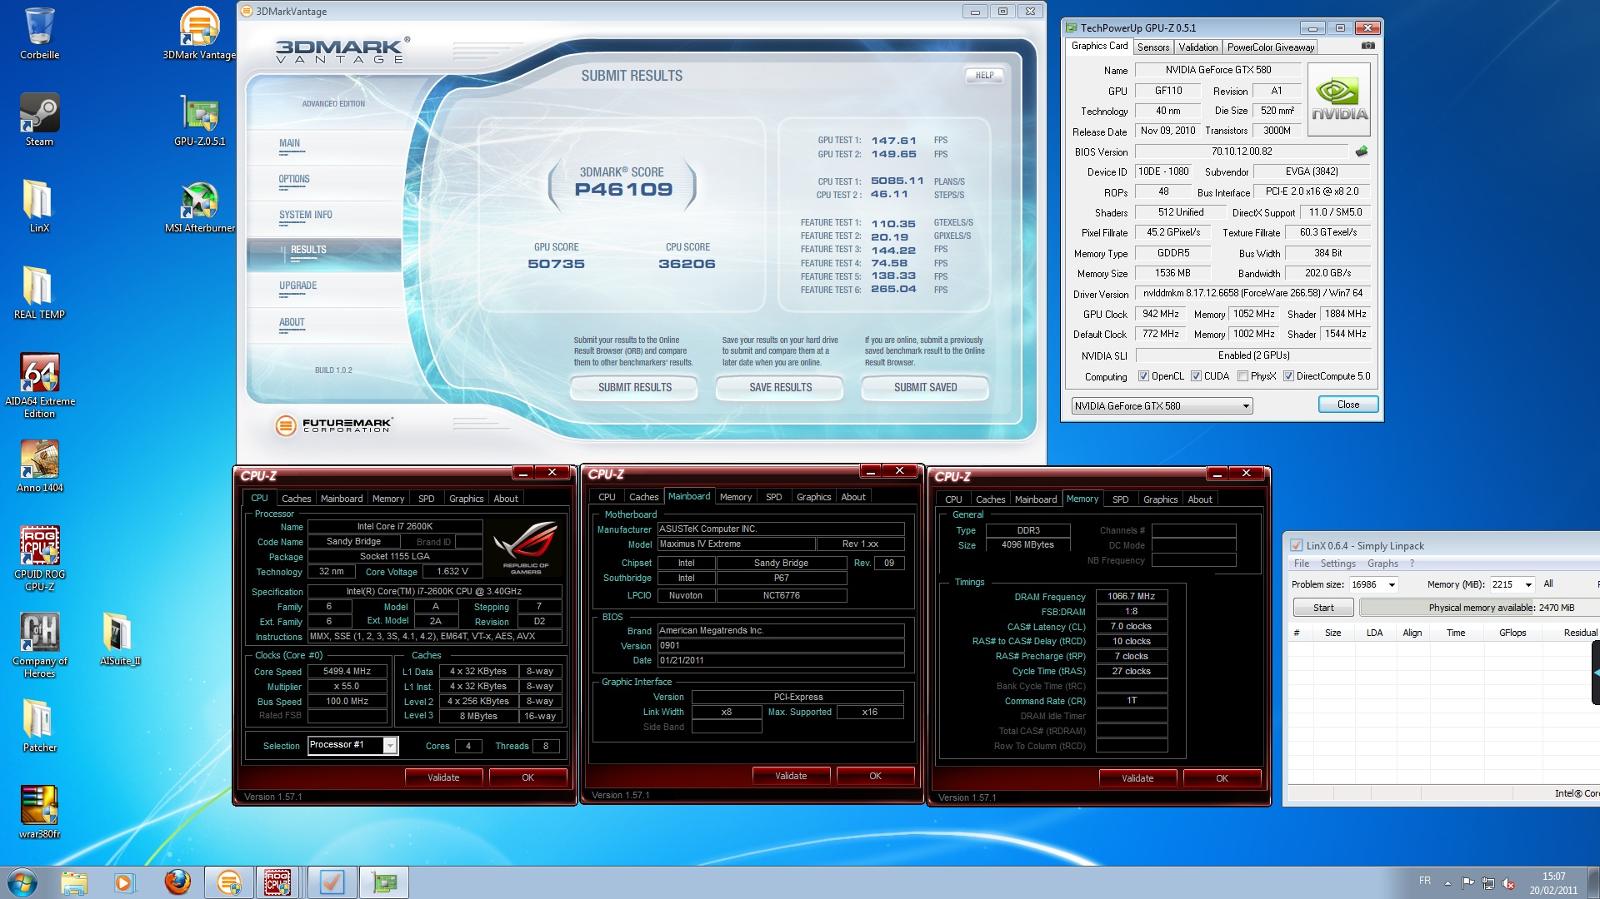
Task: Open the Graphs menu in LinX
Action: tap(1383, 564)
